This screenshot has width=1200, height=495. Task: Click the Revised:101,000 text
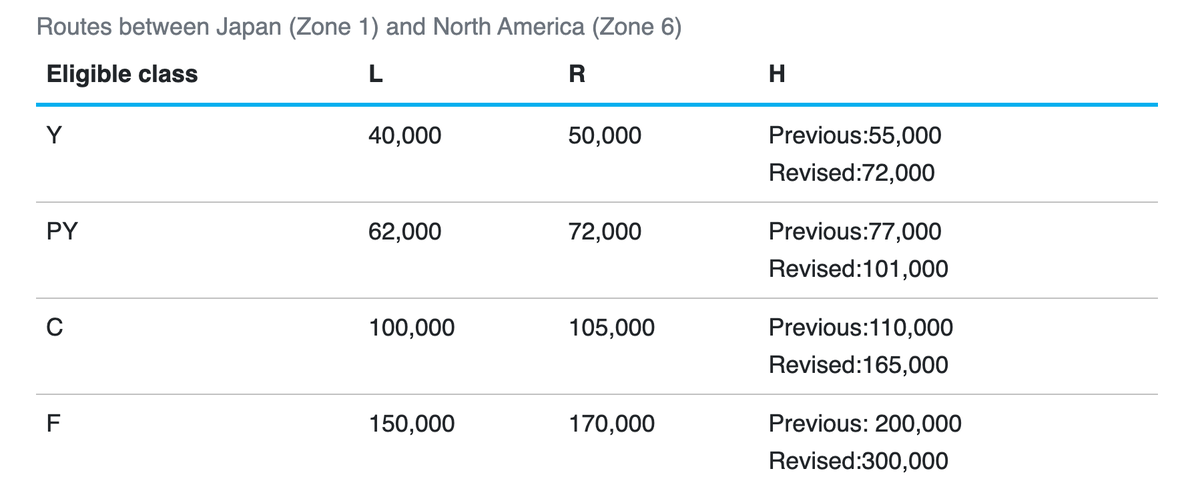point(858,269)
